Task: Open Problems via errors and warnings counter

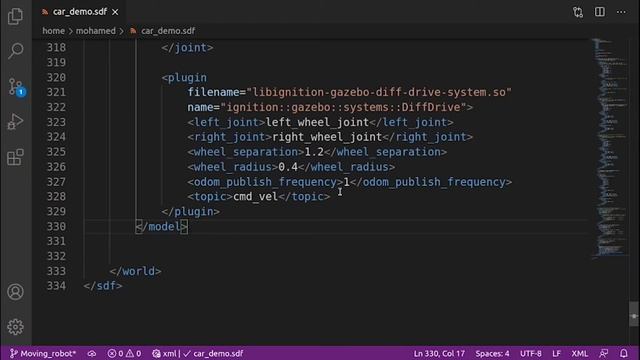Action: [x=124, y=353]
